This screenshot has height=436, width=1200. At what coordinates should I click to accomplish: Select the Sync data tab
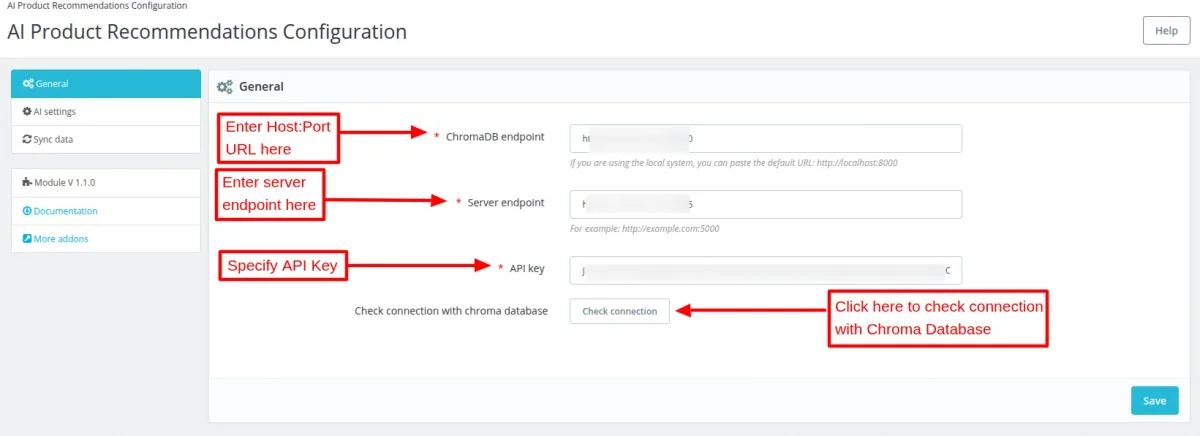coord(53,140)
